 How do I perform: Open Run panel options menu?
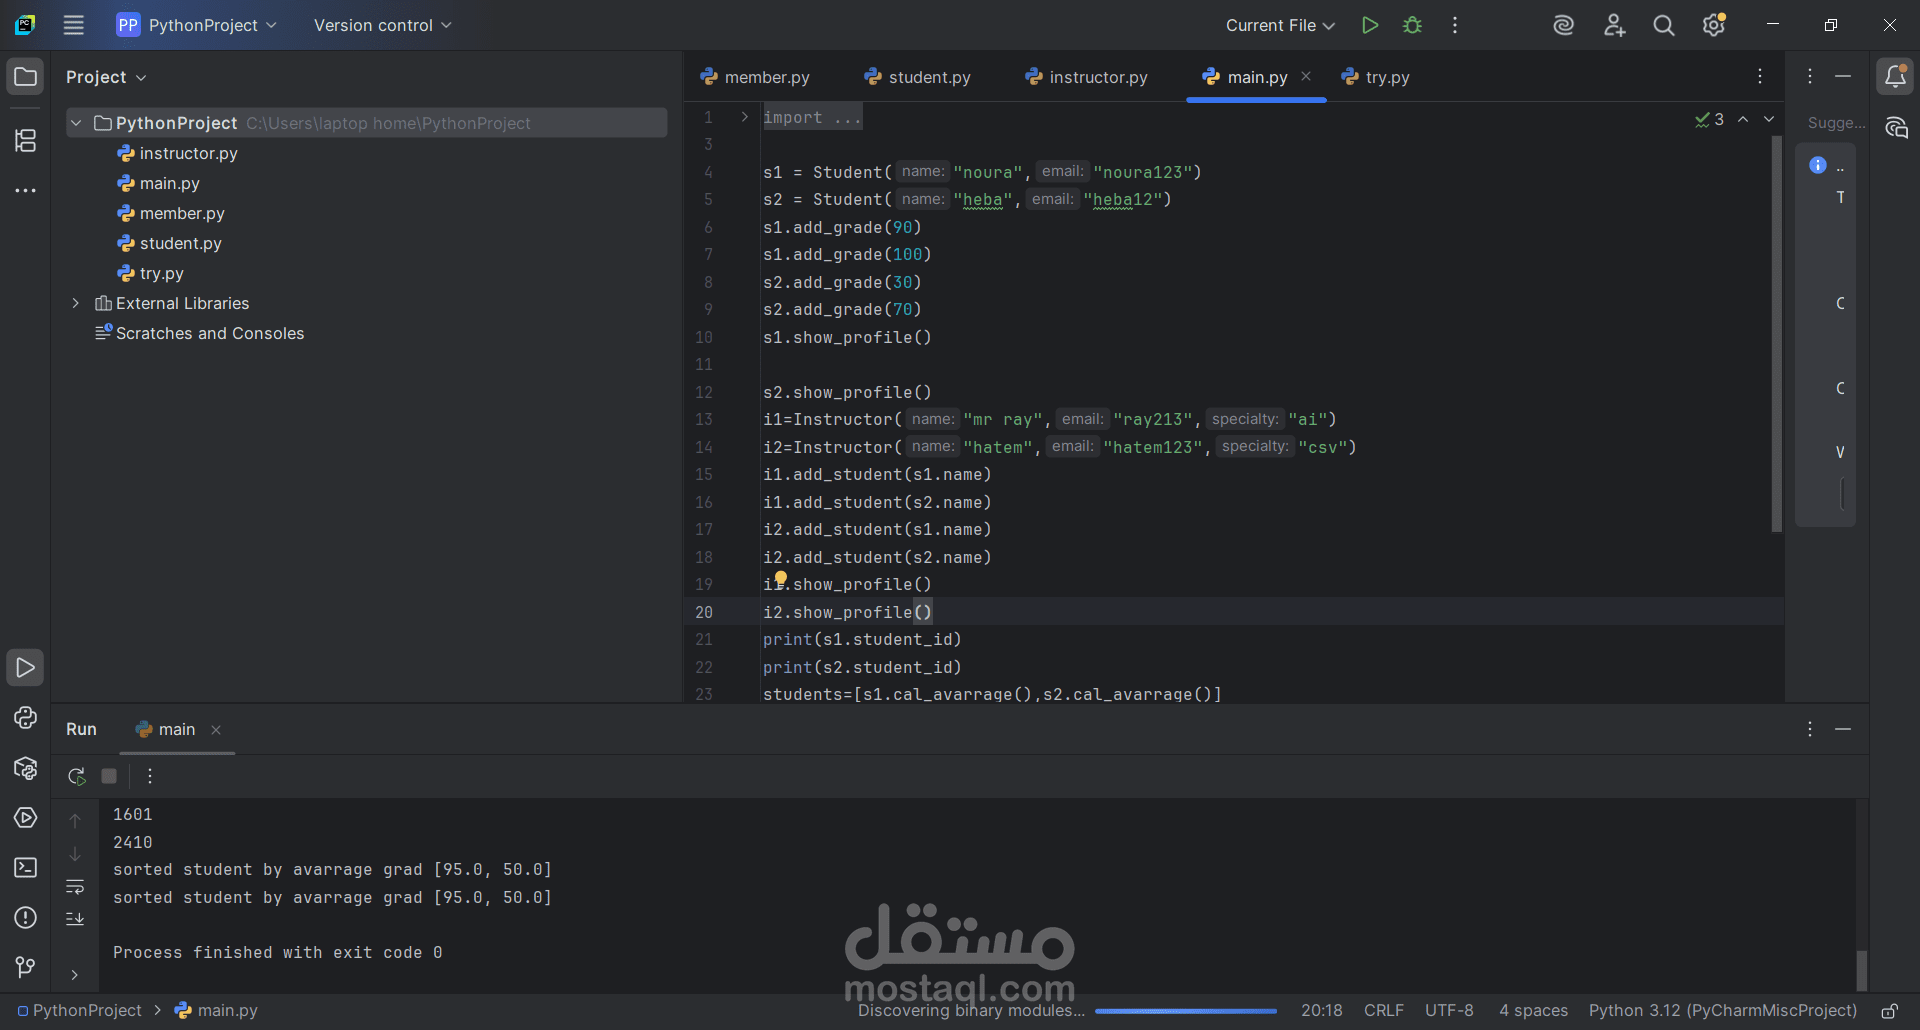(x=1810, y=730)
